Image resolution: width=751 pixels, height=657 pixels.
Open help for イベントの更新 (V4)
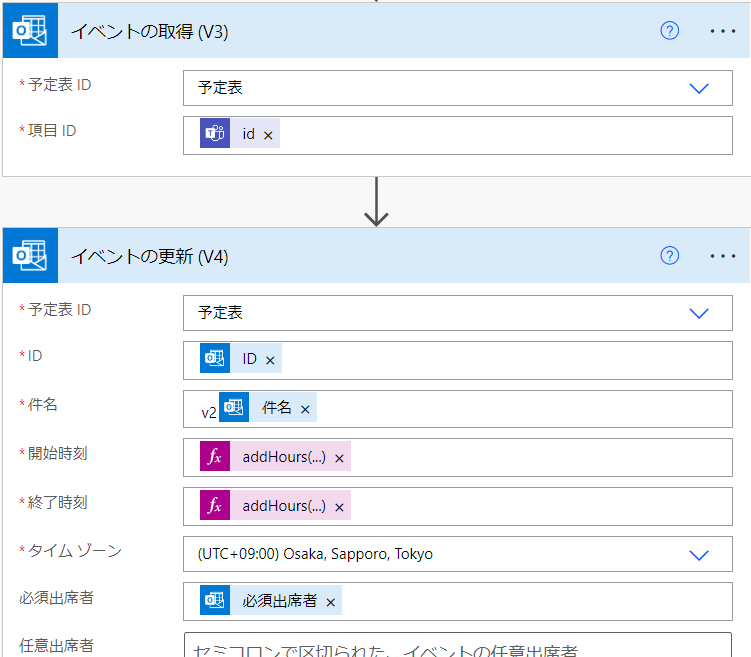coord(669,256)
